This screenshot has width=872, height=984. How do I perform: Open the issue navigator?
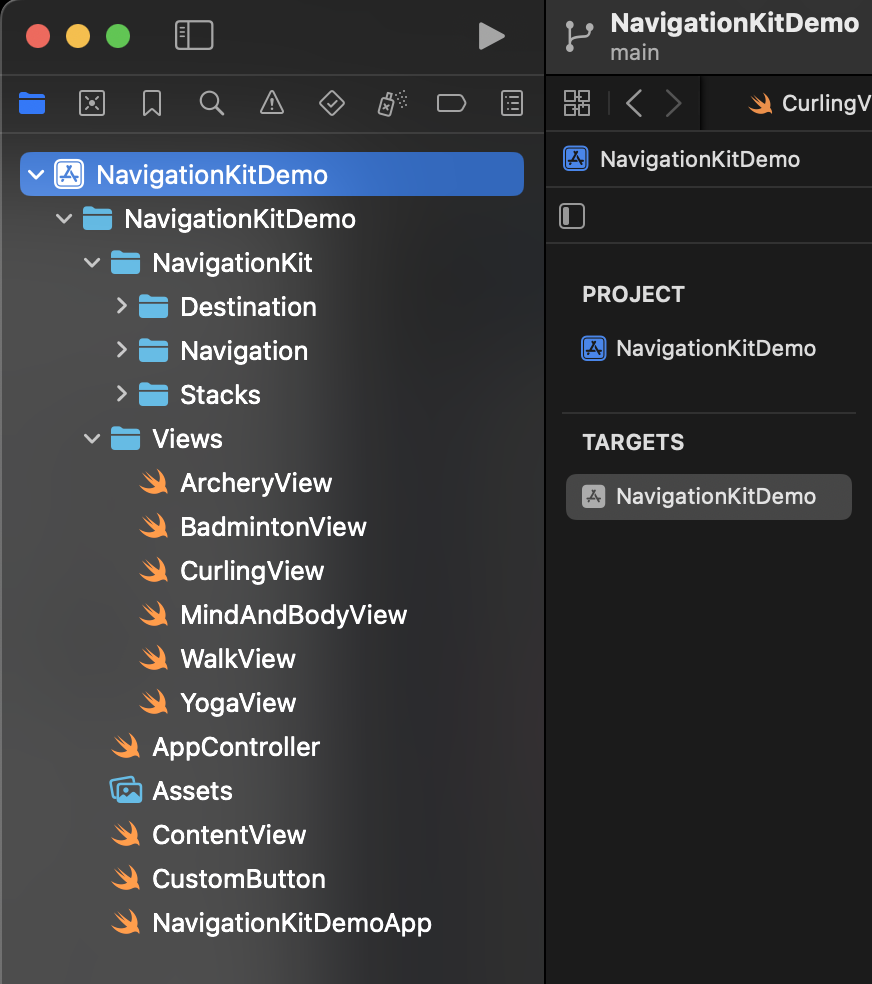271,103
